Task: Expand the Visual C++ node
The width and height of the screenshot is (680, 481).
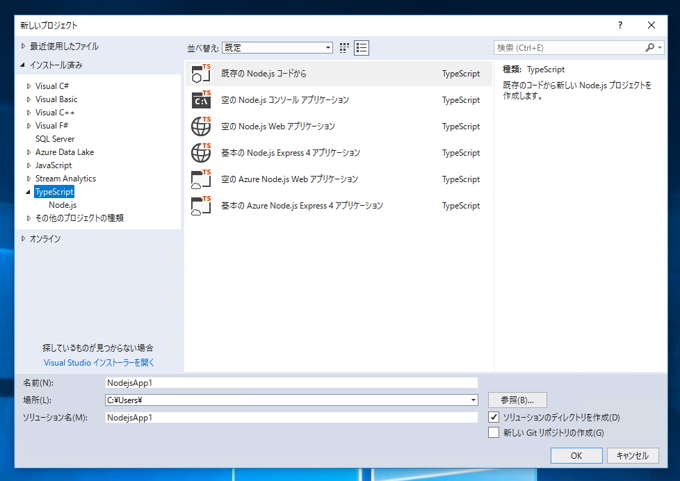Action: pos(29,113)
